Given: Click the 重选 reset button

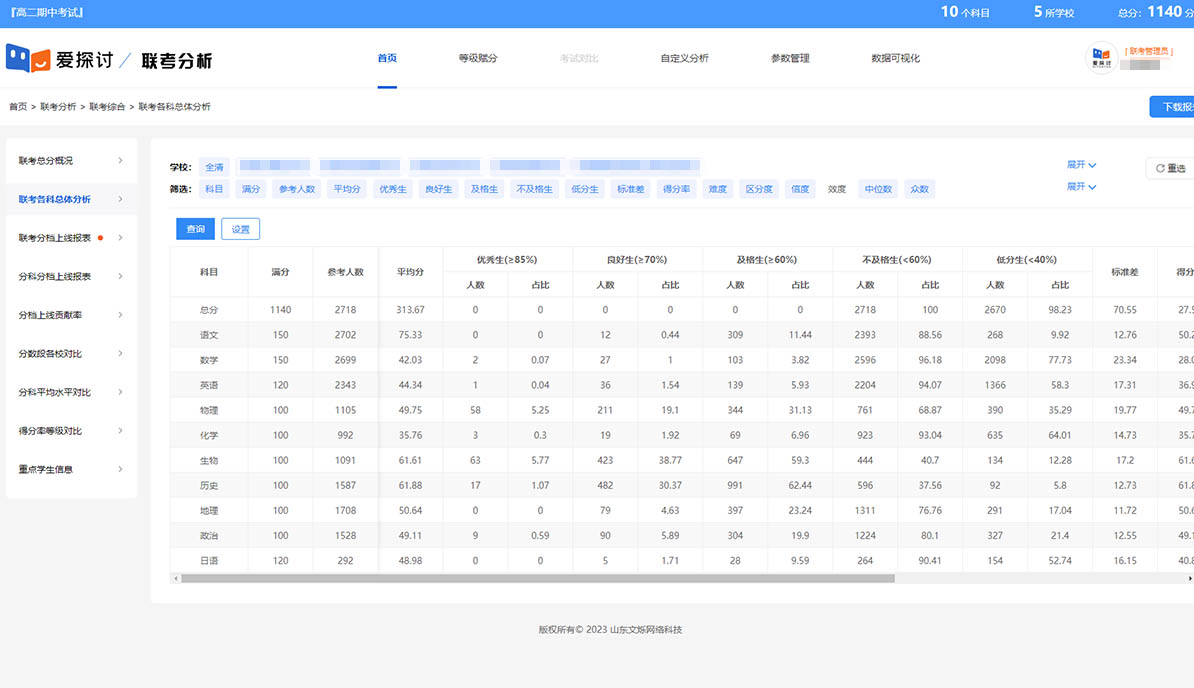Looking at the screenshot, I should tap(1170, 168).
